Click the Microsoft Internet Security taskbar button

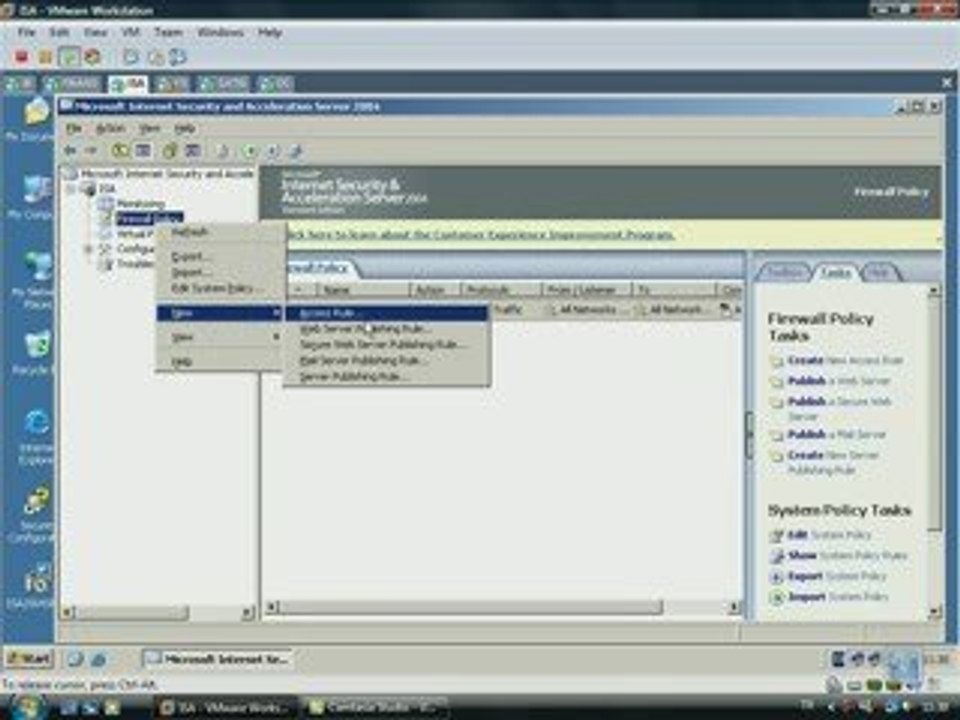click(x=217, y=659)
